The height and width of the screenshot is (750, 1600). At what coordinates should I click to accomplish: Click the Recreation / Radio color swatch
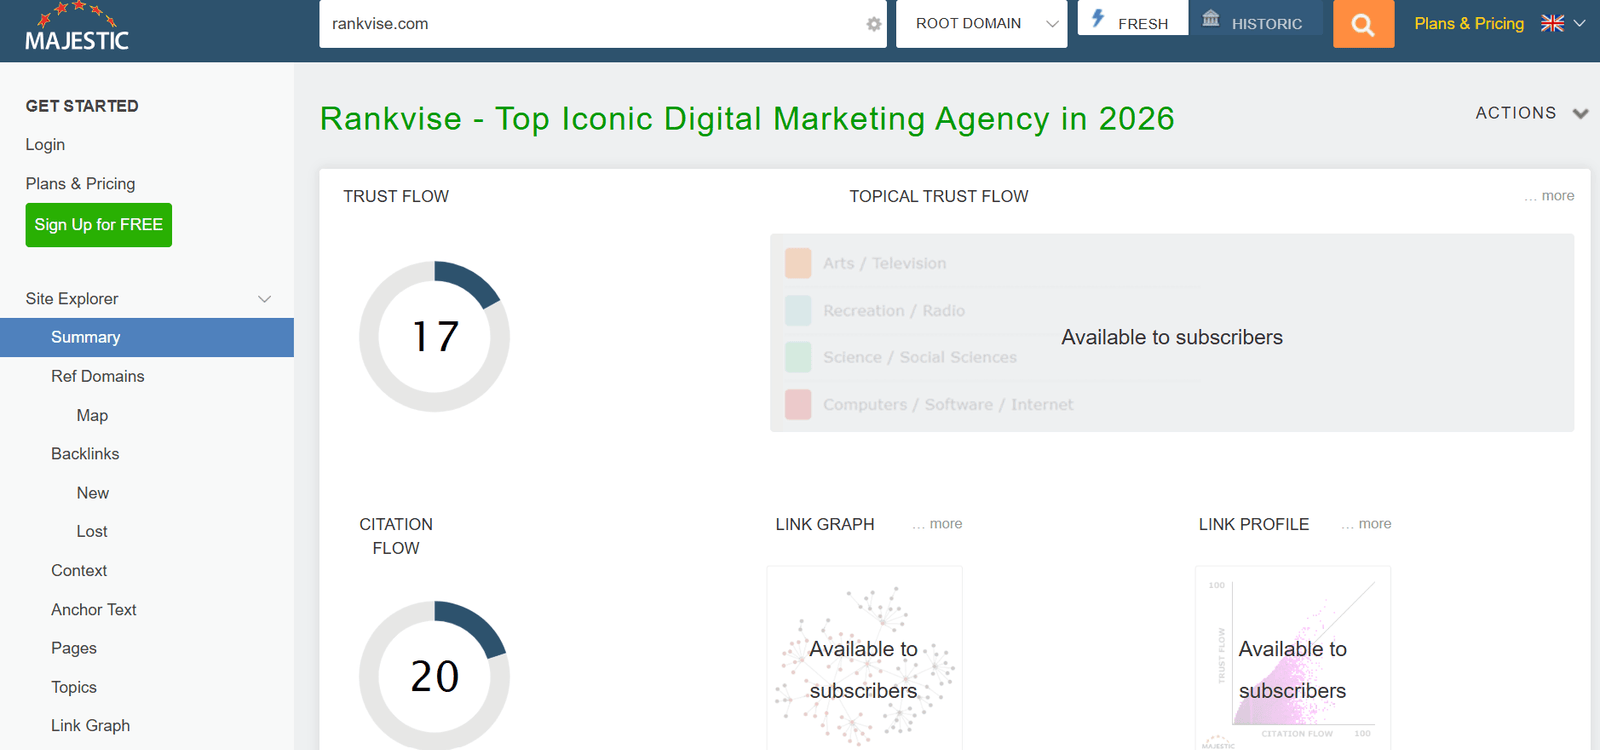pyautogui.click(x=798, y=311)
